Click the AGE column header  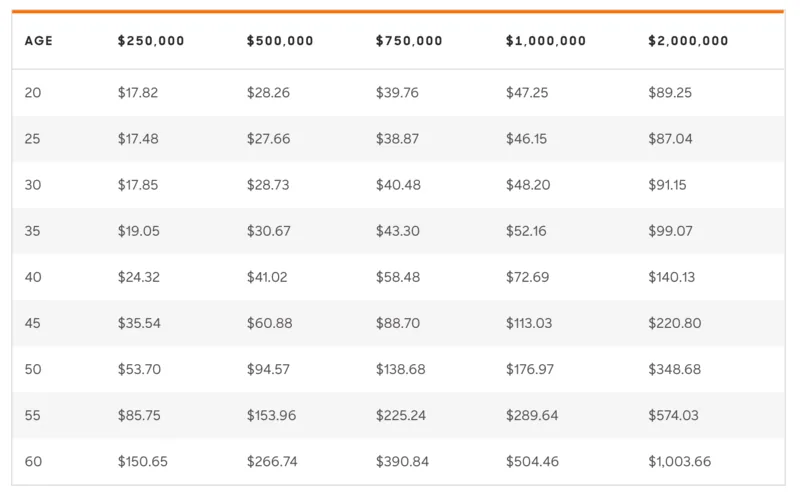38,42
